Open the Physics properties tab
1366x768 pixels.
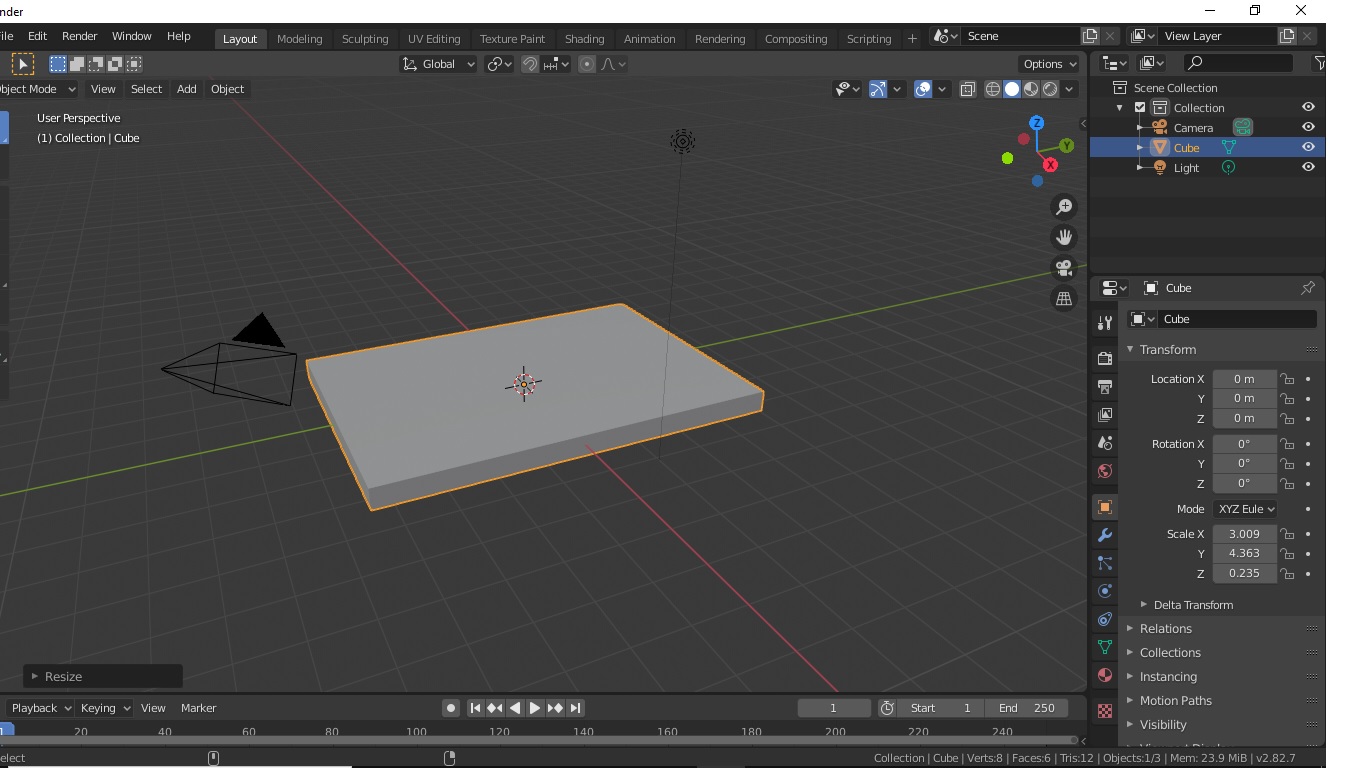click(x=1105, y=591)
